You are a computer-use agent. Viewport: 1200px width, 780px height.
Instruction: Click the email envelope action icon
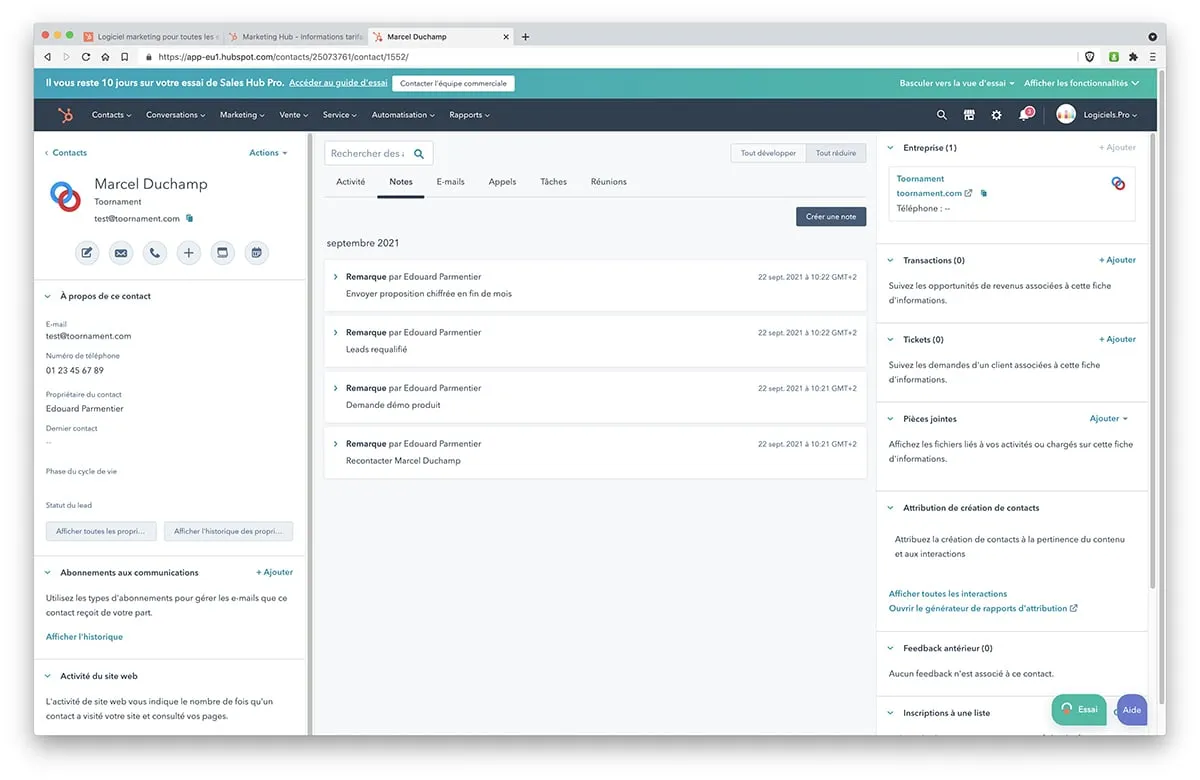pos(121,253)
